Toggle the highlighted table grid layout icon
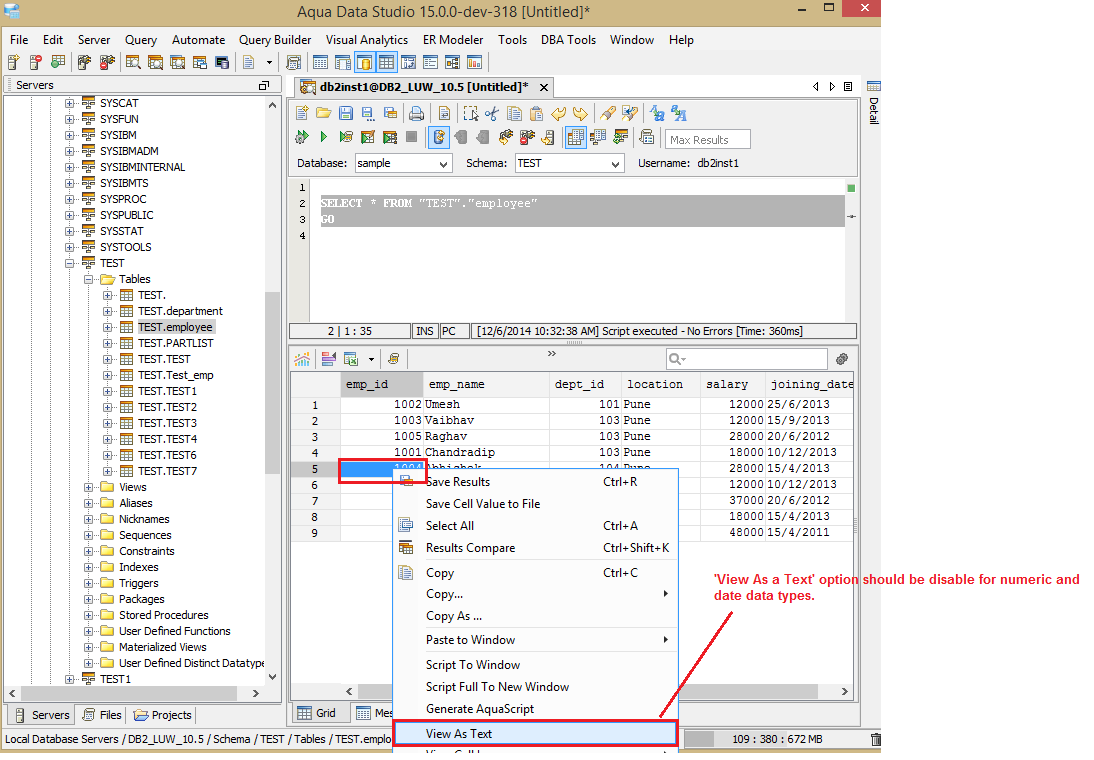Image resolution: width=1094 pixels, height=760 pixels. (386, 62)
